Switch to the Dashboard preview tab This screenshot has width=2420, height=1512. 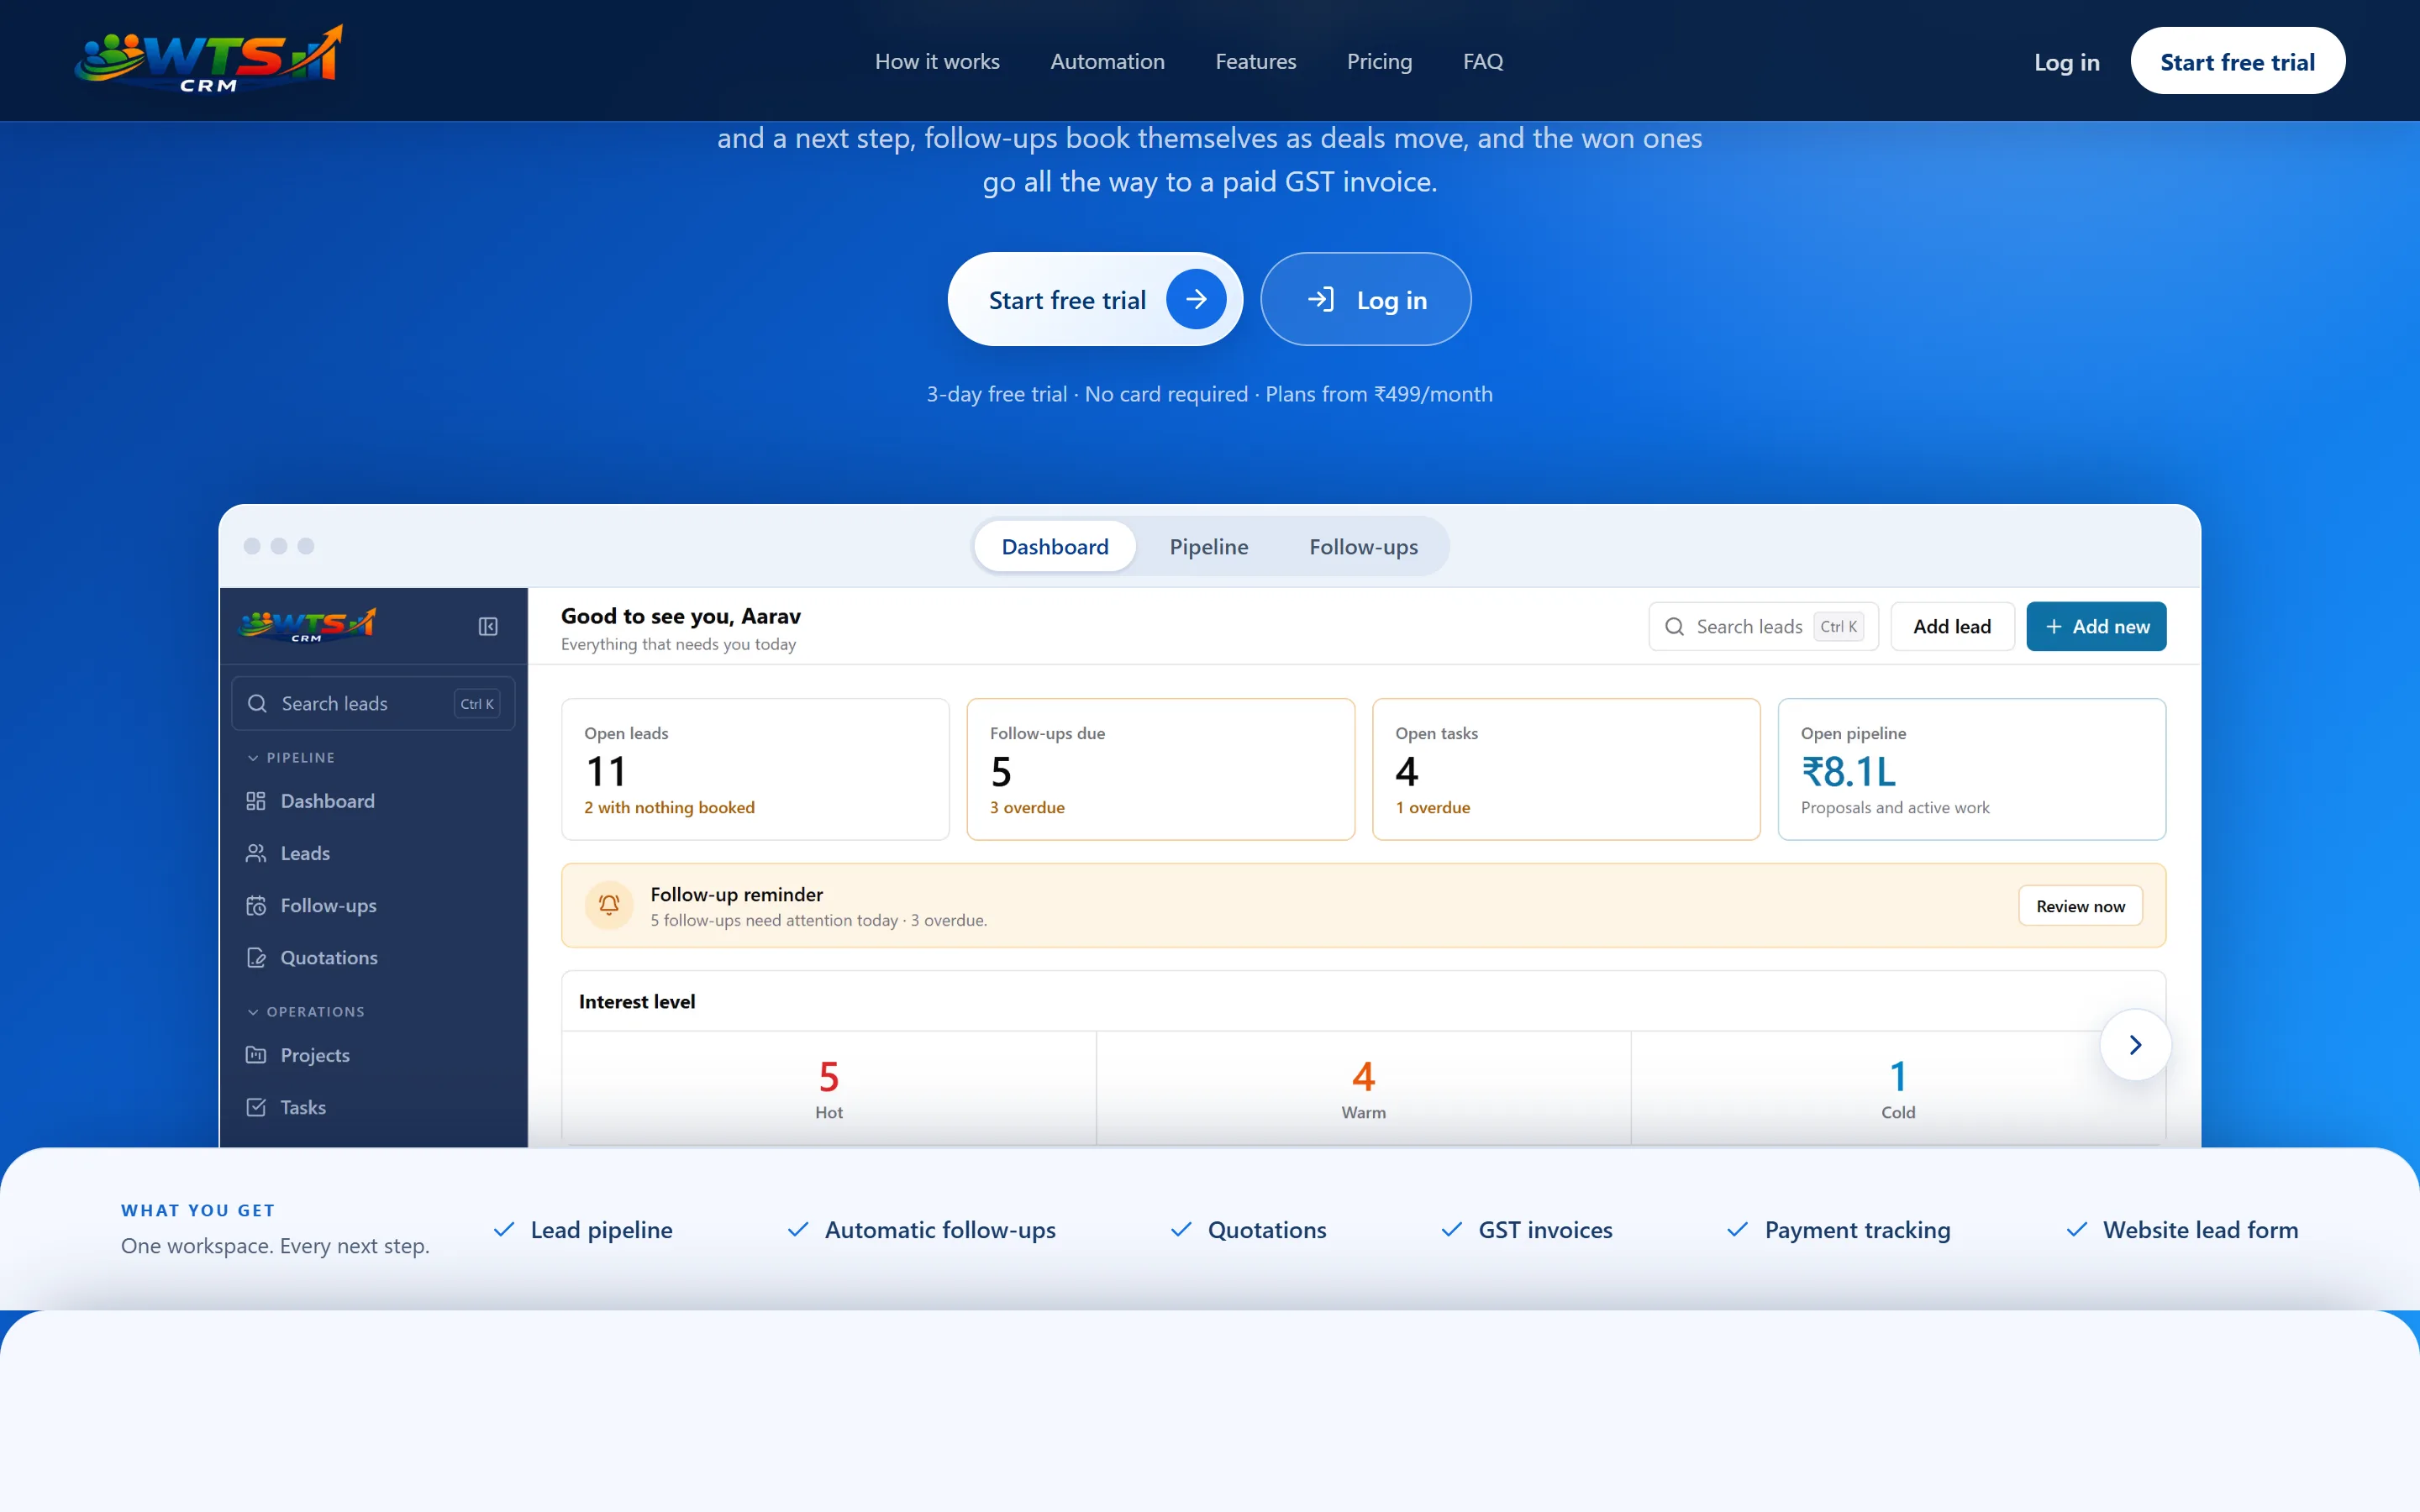[1055, 546]
